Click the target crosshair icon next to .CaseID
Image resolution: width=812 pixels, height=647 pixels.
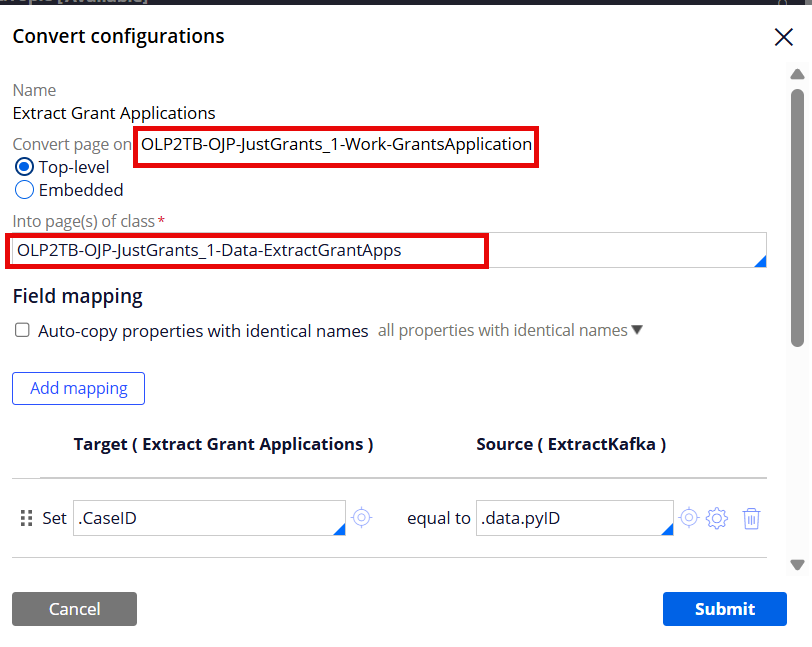point(361,517)
